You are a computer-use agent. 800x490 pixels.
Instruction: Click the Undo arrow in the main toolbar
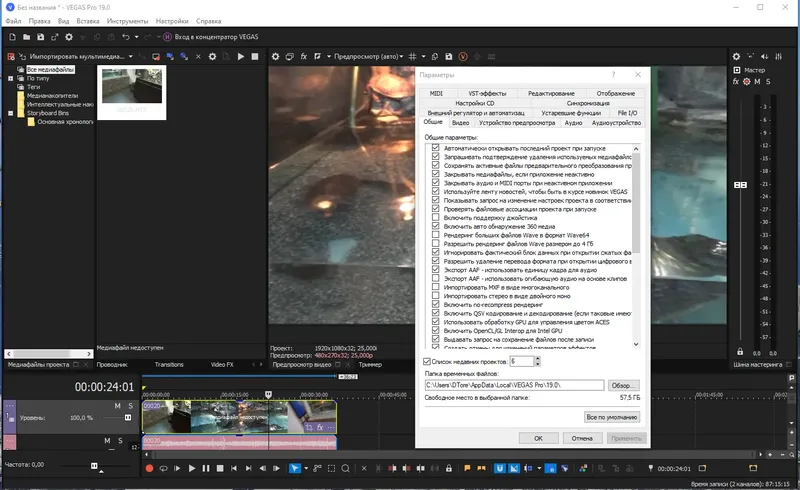(125, 37)
